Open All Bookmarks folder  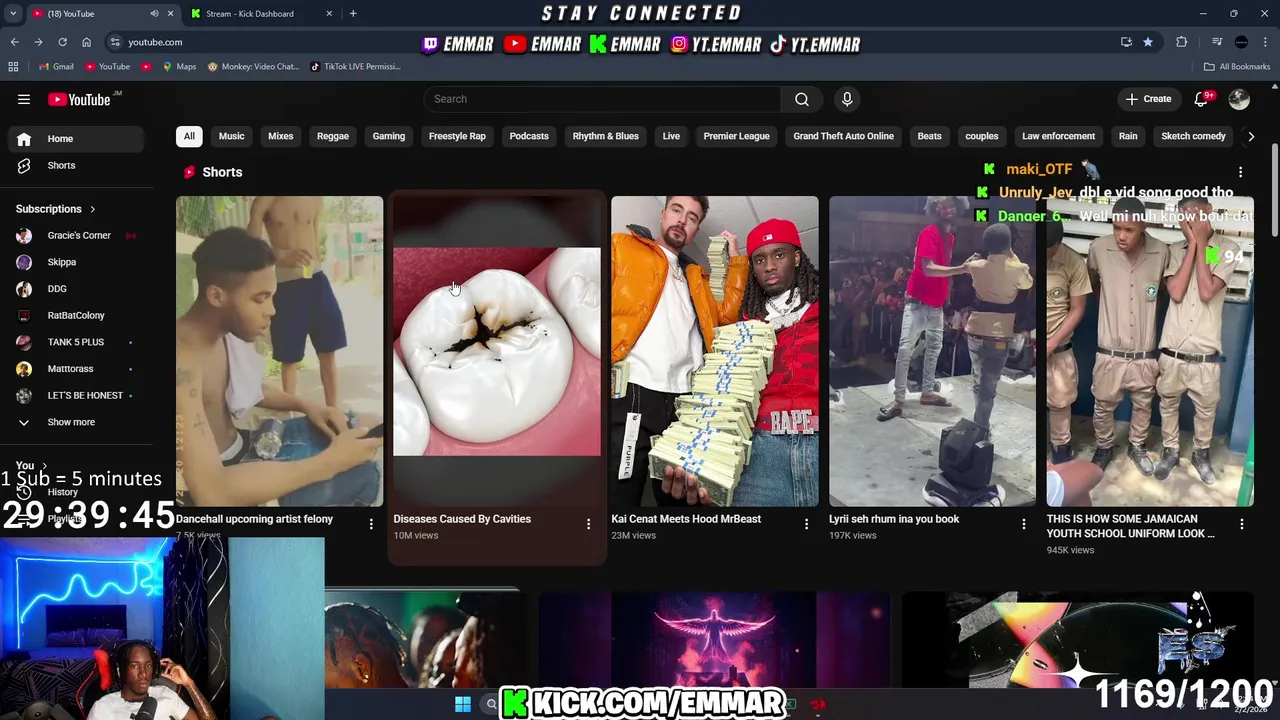(x=1237, y=66)
